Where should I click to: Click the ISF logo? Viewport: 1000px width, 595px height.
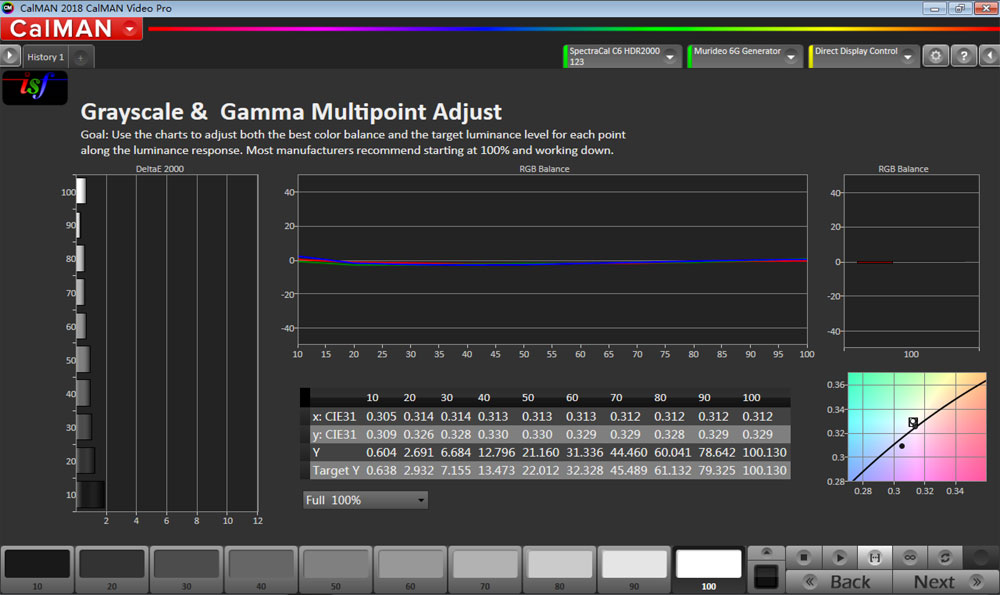click(35, 87)
